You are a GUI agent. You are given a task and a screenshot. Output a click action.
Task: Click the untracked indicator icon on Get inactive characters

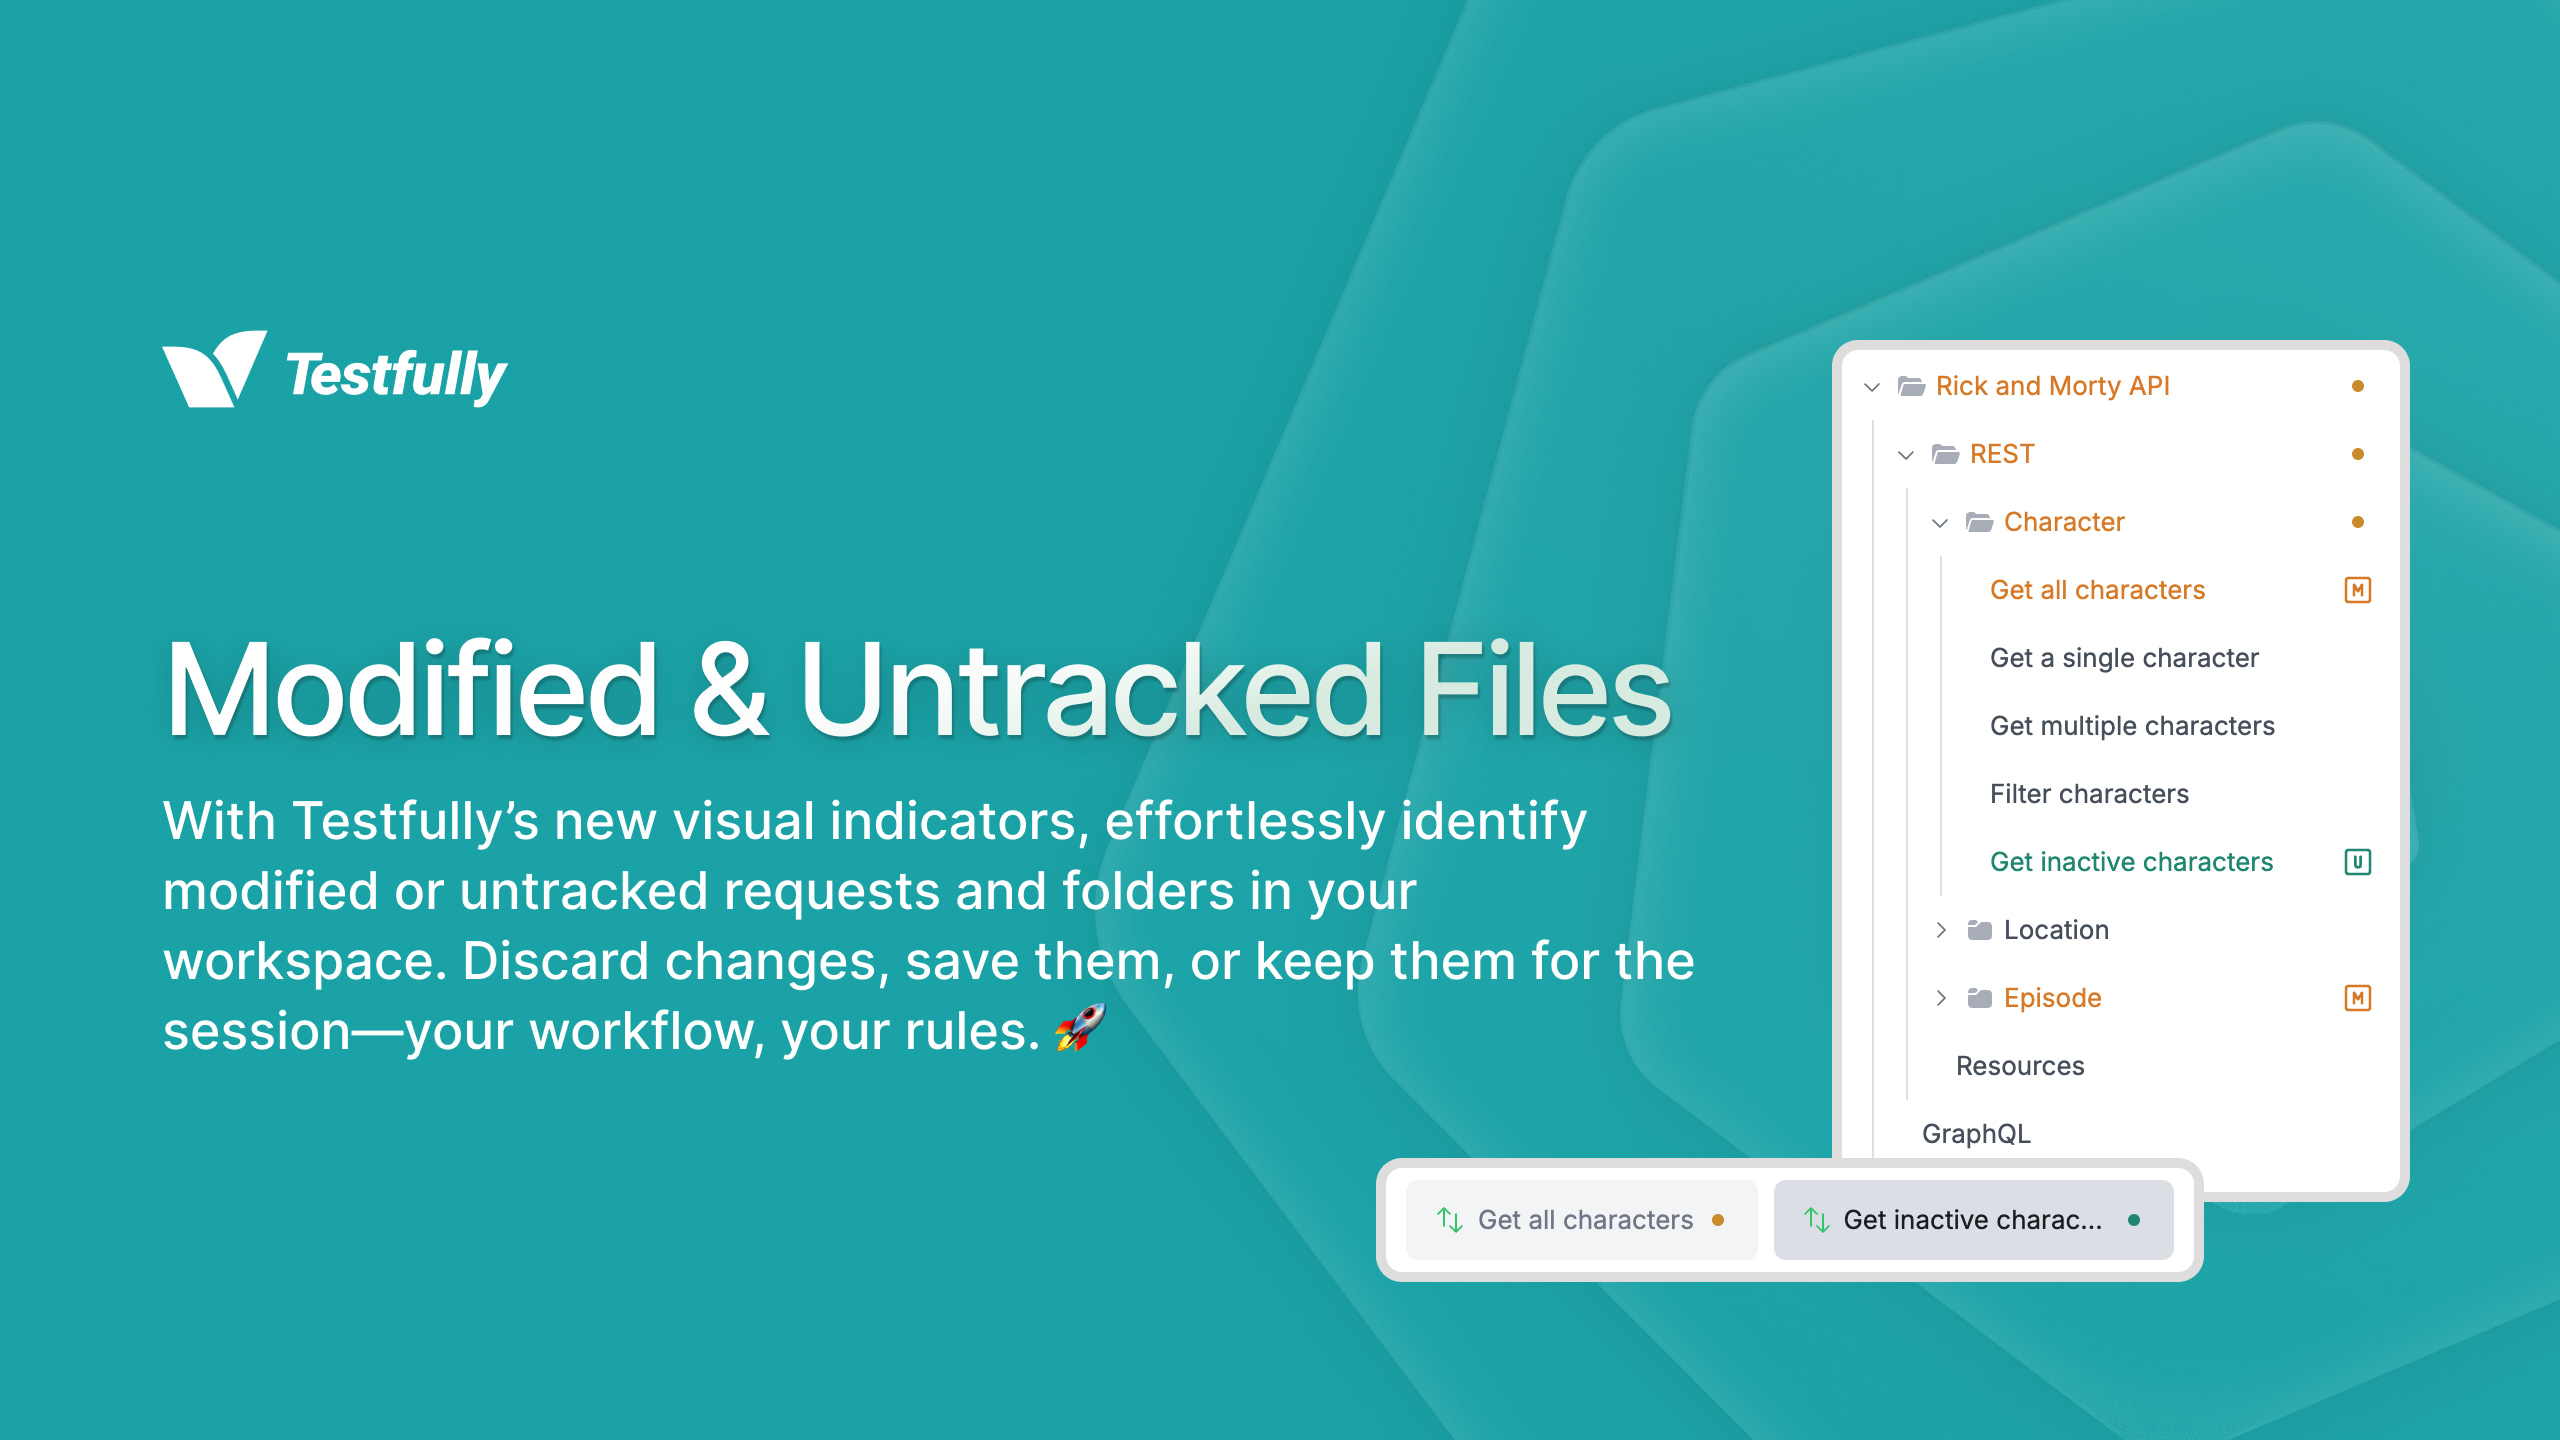point(2356,862)
